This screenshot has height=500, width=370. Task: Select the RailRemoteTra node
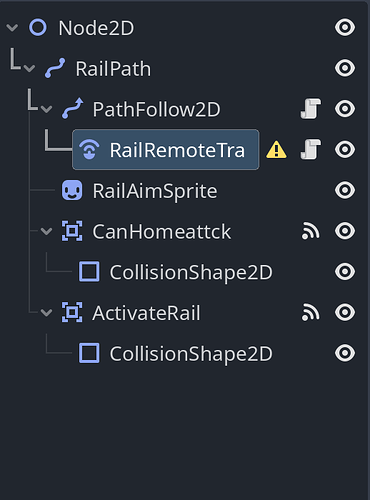click(166, 150)
